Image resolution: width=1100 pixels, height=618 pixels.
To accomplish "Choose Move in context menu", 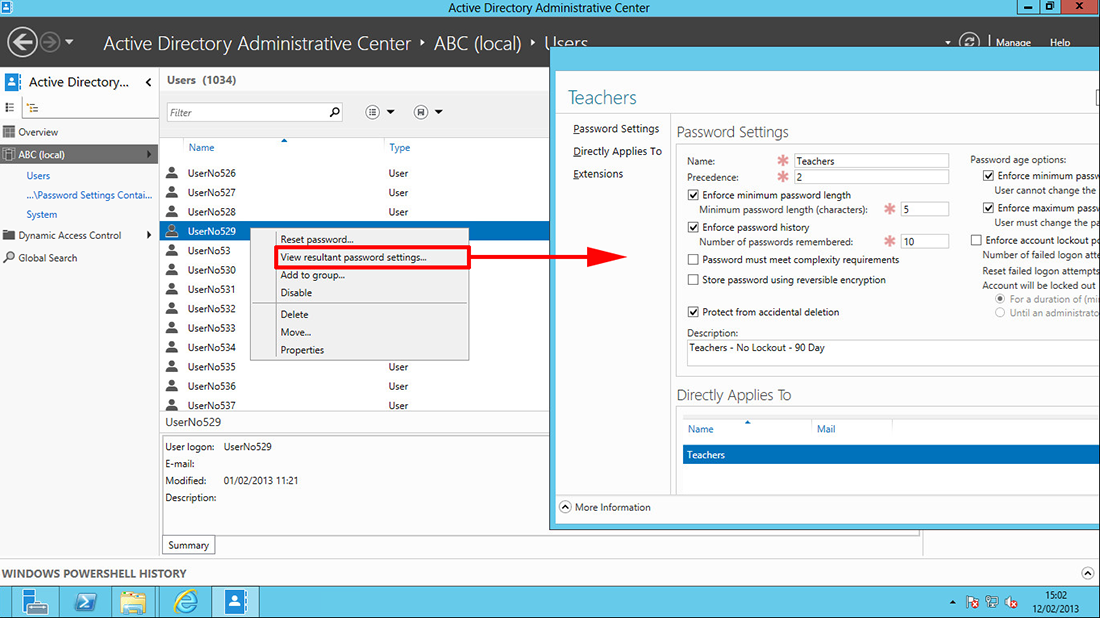I will click(x=295, y=332).
